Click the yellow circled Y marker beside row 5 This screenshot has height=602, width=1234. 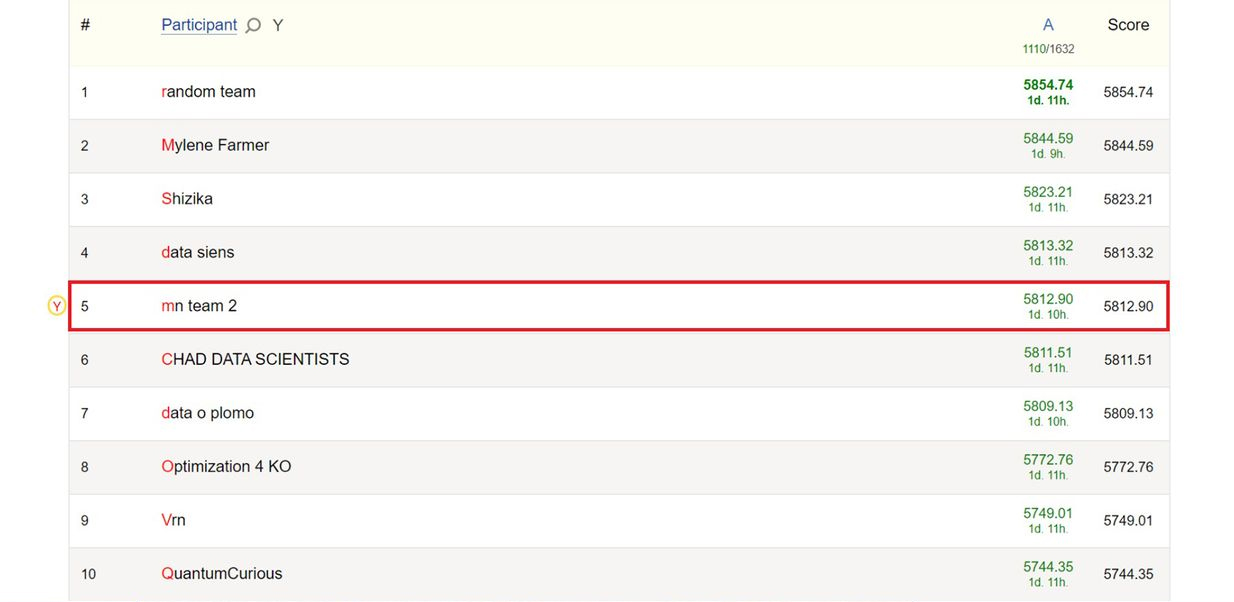pos(57,306)
